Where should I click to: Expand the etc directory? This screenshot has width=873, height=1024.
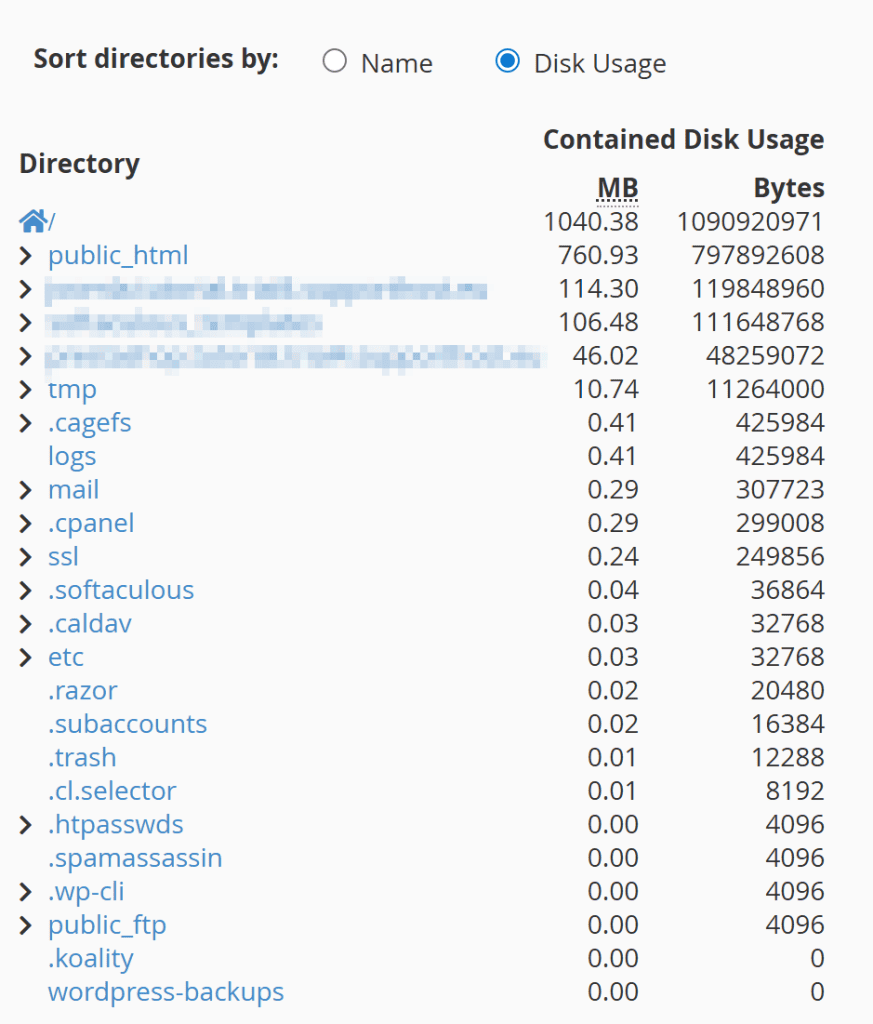click(x=25, y=657)
